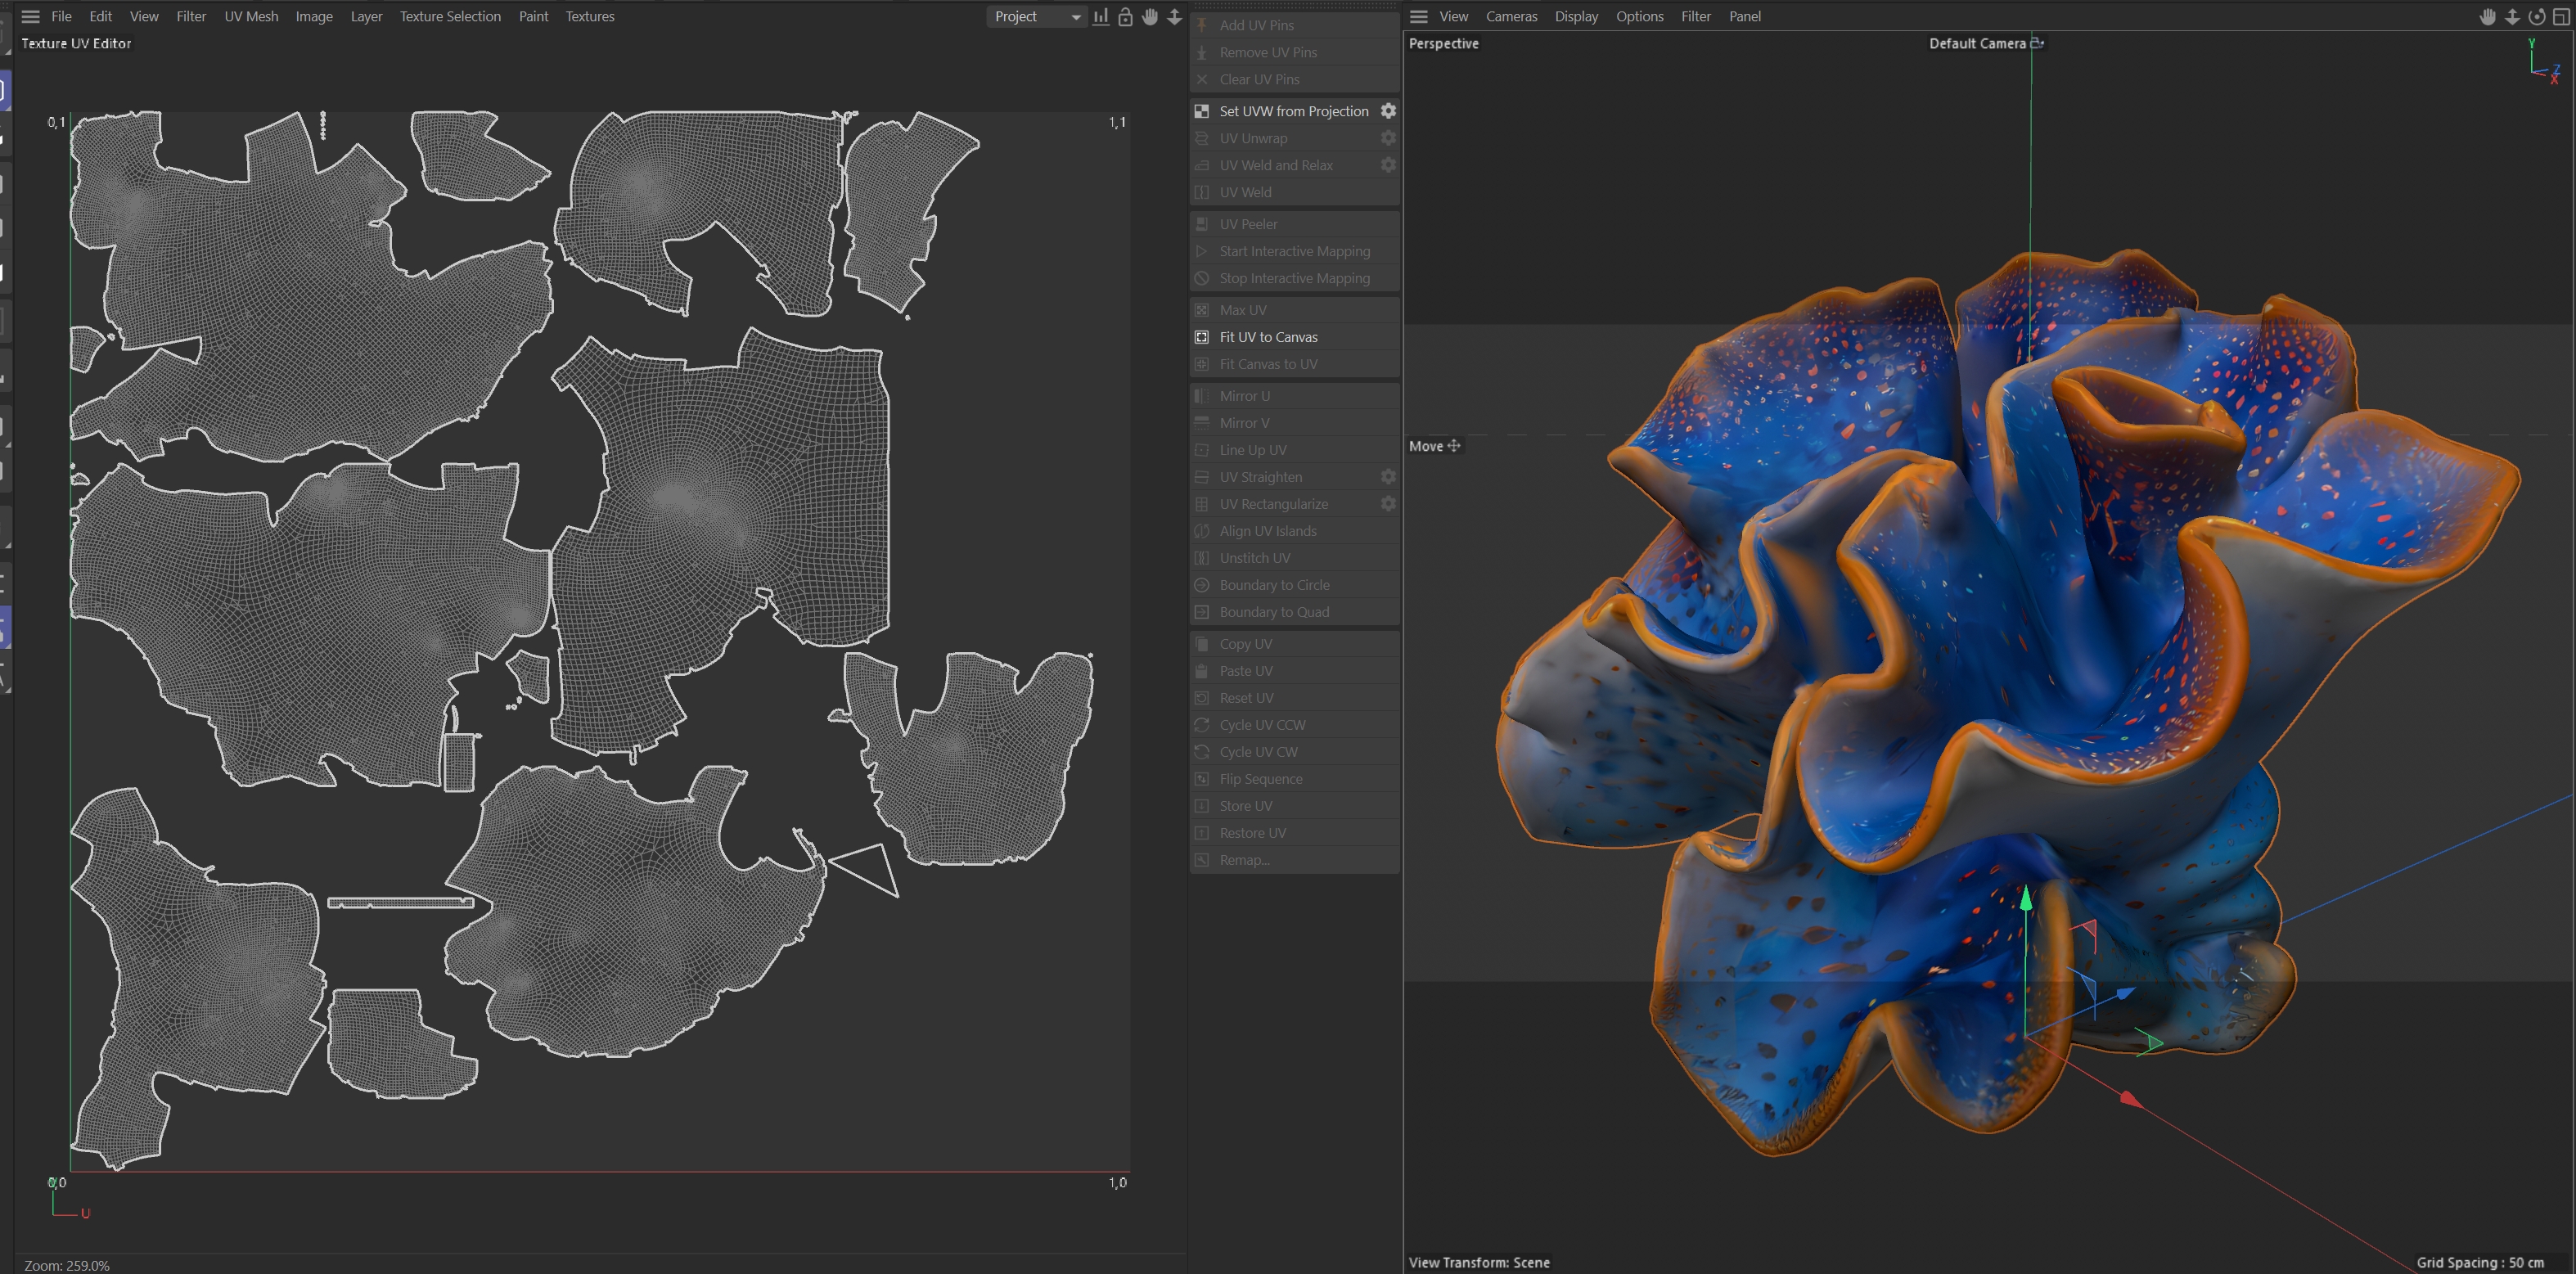Open the Texture Selection menu
Screen dimensions: 2576x1274
tap(450, 17)
